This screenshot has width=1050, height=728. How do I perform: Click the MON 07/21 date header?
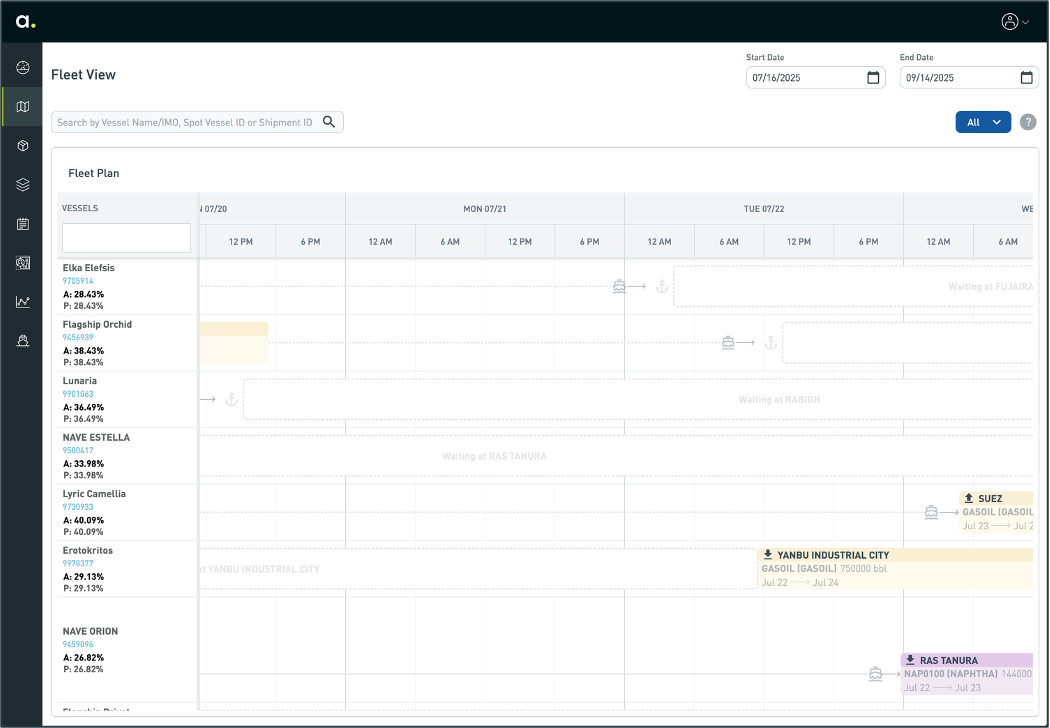[485, 209]
